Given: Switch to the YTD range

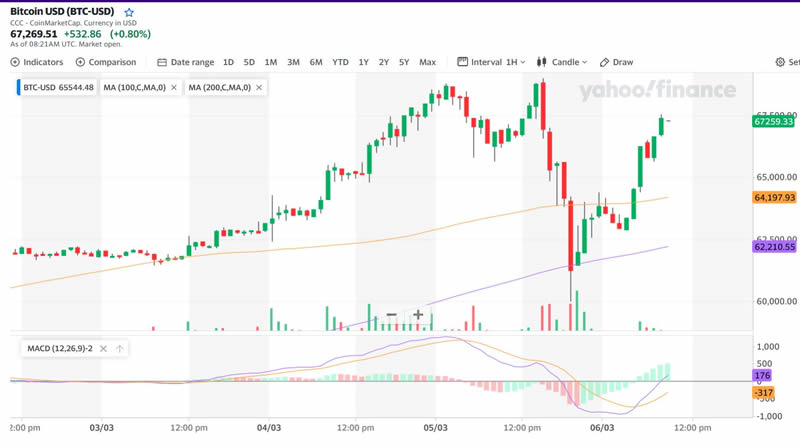Looking at the screenshot, I should [340, 62].
